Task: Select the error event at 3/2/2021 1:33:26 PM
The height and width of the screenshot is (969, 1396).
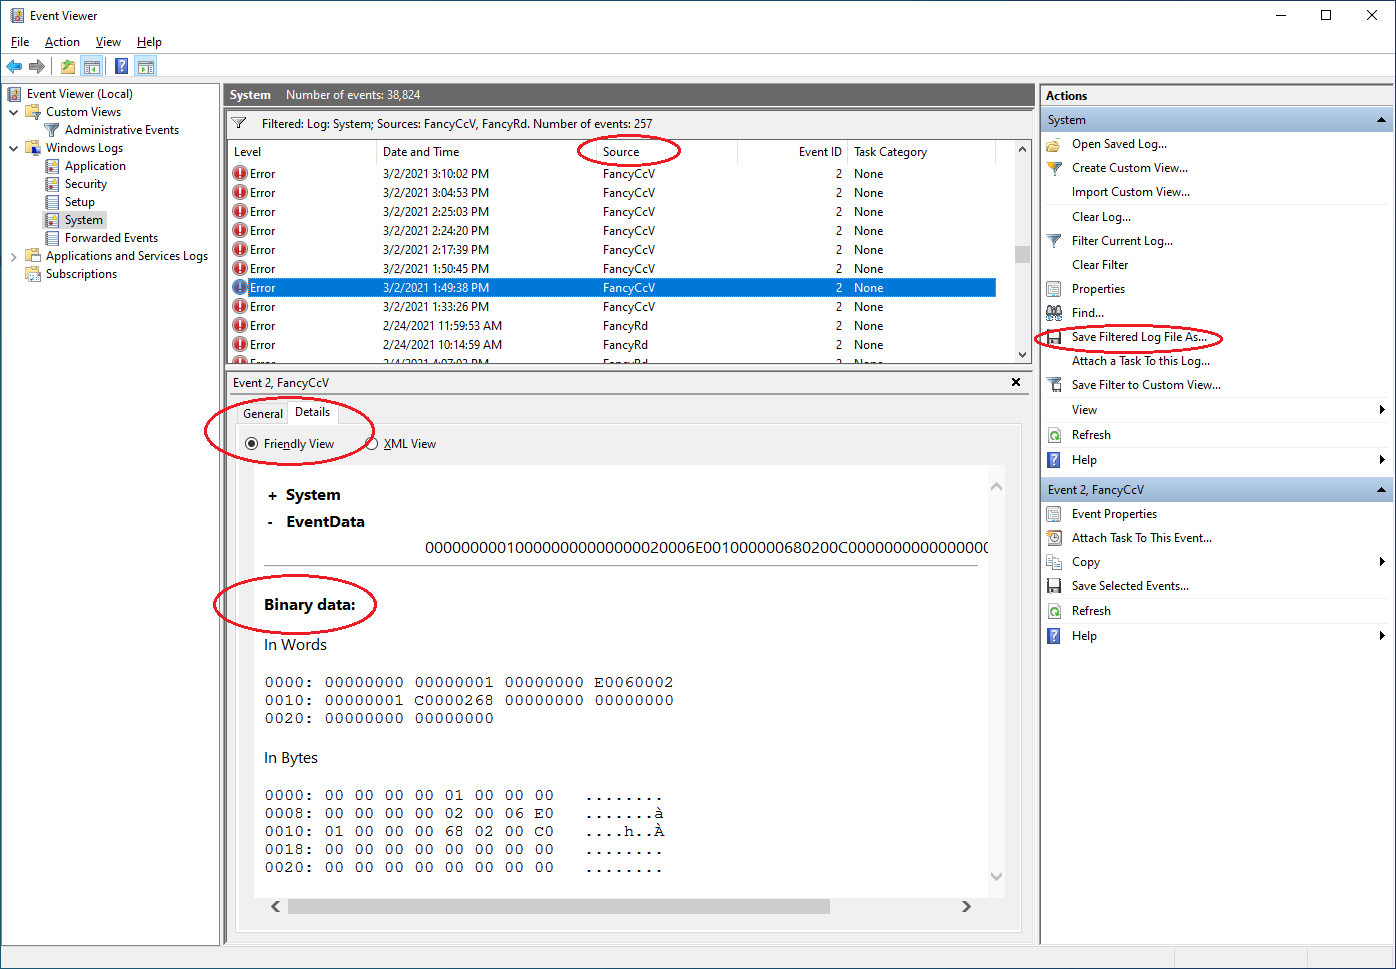Action: point(613,307)
